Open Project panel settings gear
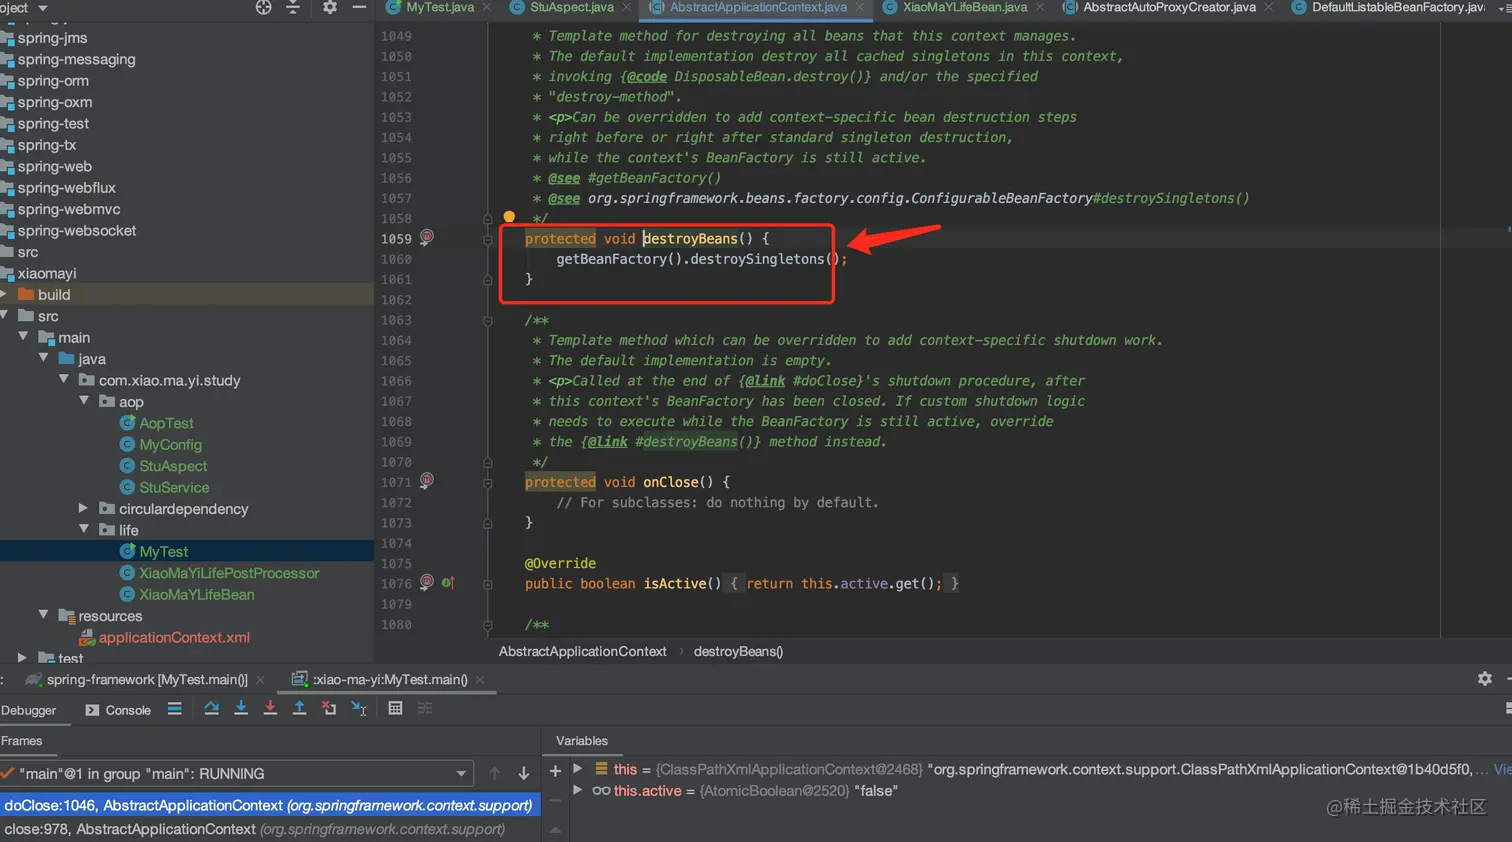 tap(330, 7)
